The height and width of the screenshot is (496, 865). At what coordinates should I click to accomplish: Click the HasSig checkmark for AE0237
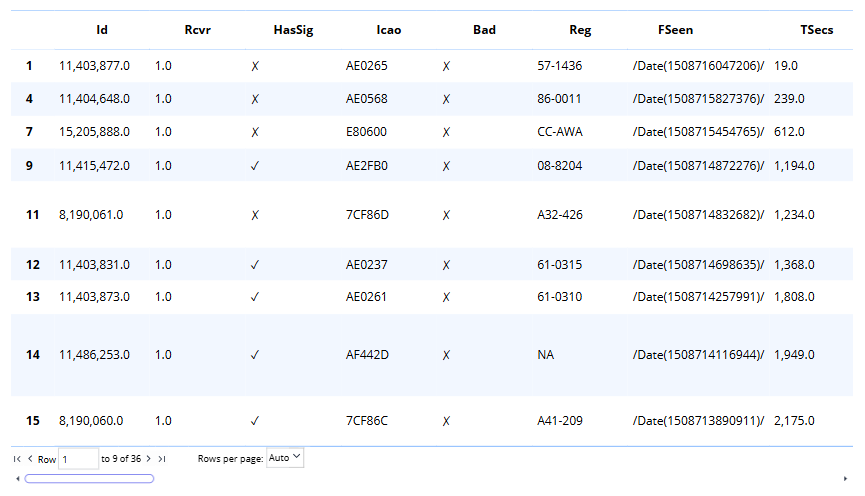click(x=255, y=265)
